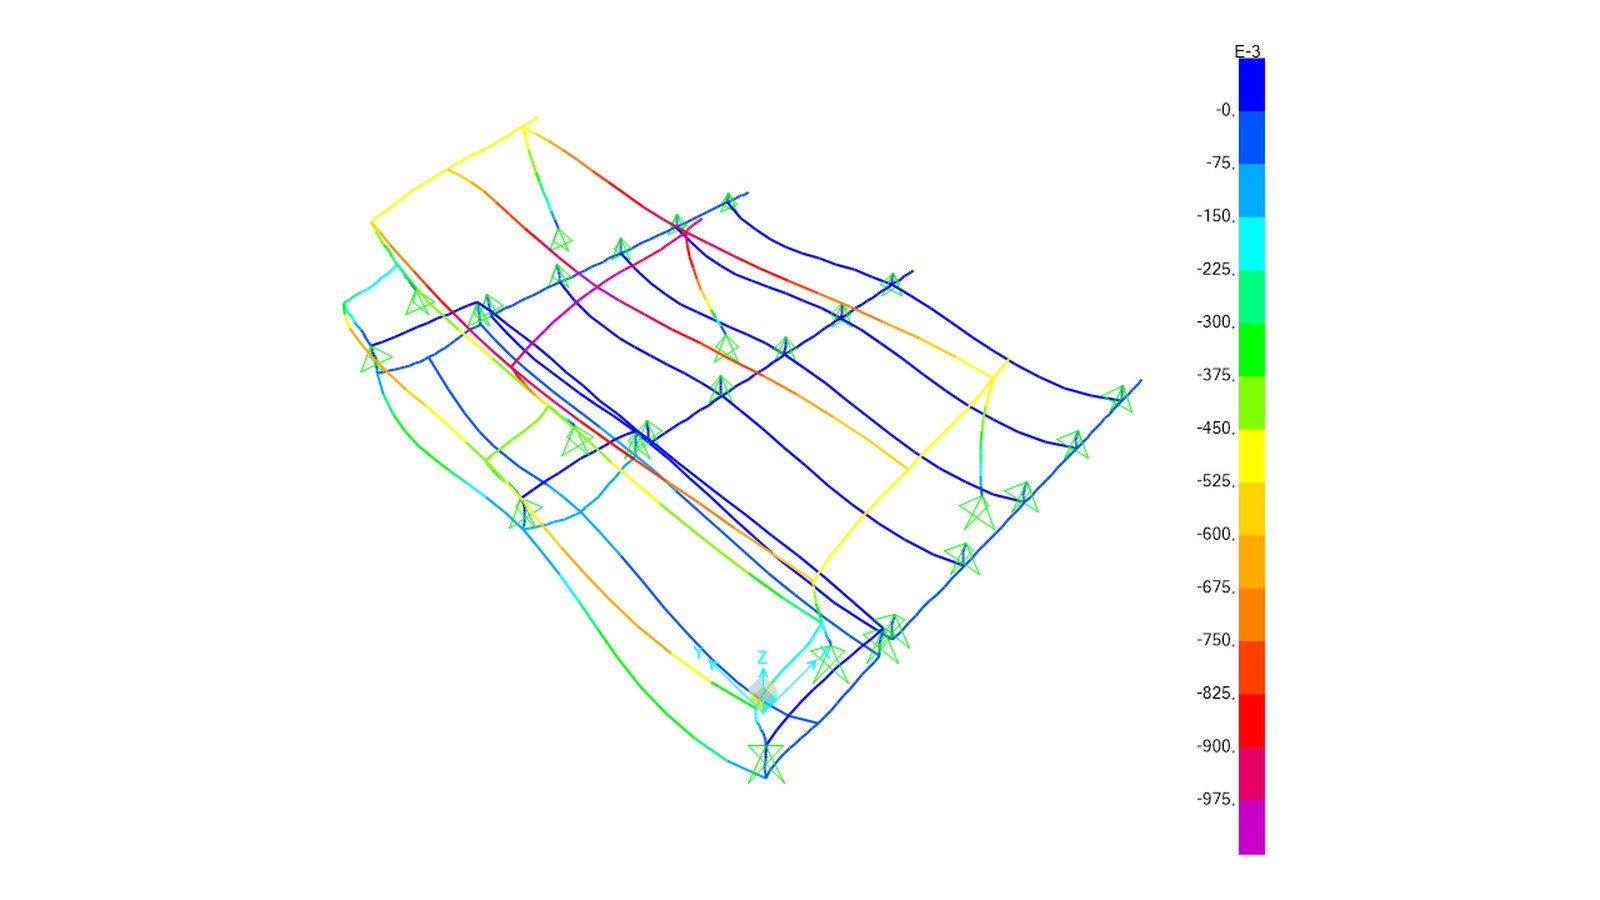Click the -825. legend value
This screenshot has height=900, width=1600.
[1216, 693]
